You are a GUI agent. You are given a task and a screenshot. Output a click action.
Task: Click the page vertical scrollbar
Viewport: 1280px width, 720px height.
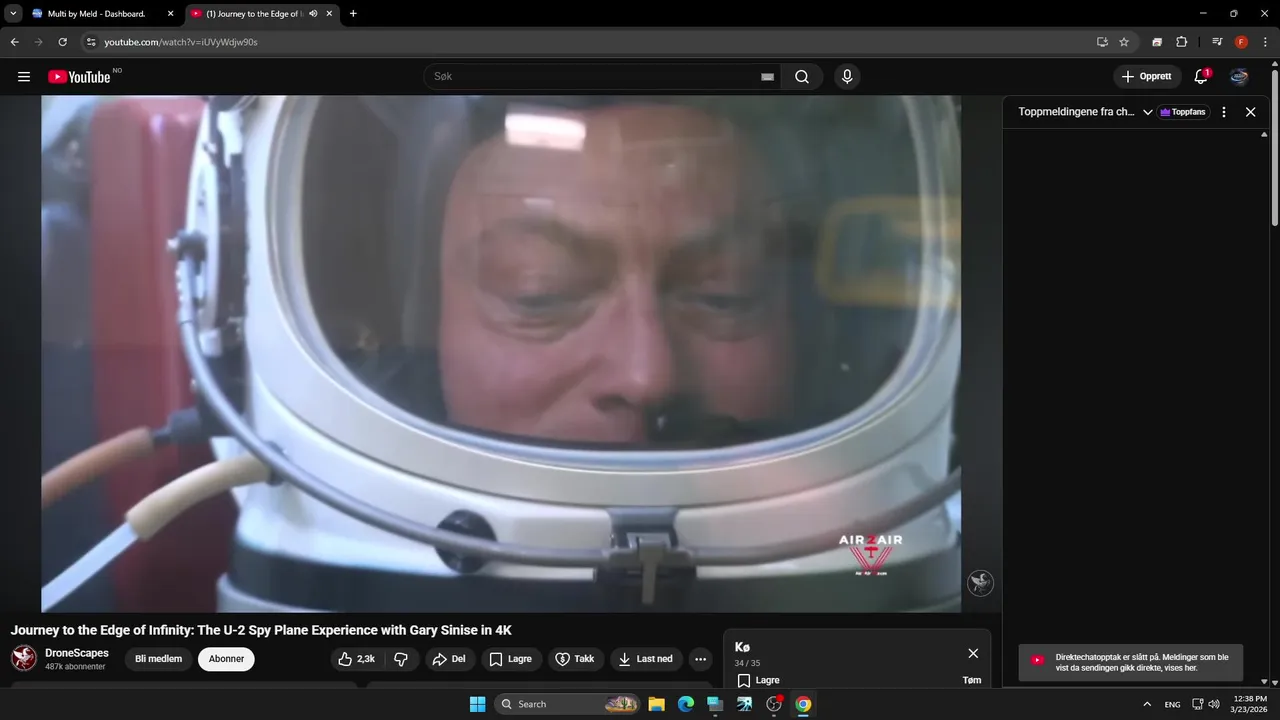(1275, 148)
